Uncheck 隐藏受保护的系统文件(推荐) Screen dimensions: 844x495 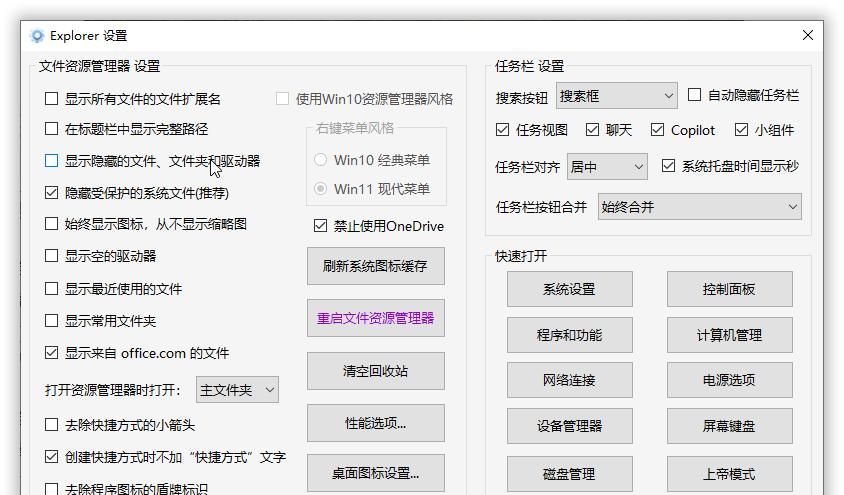click(x=51, y=193)
